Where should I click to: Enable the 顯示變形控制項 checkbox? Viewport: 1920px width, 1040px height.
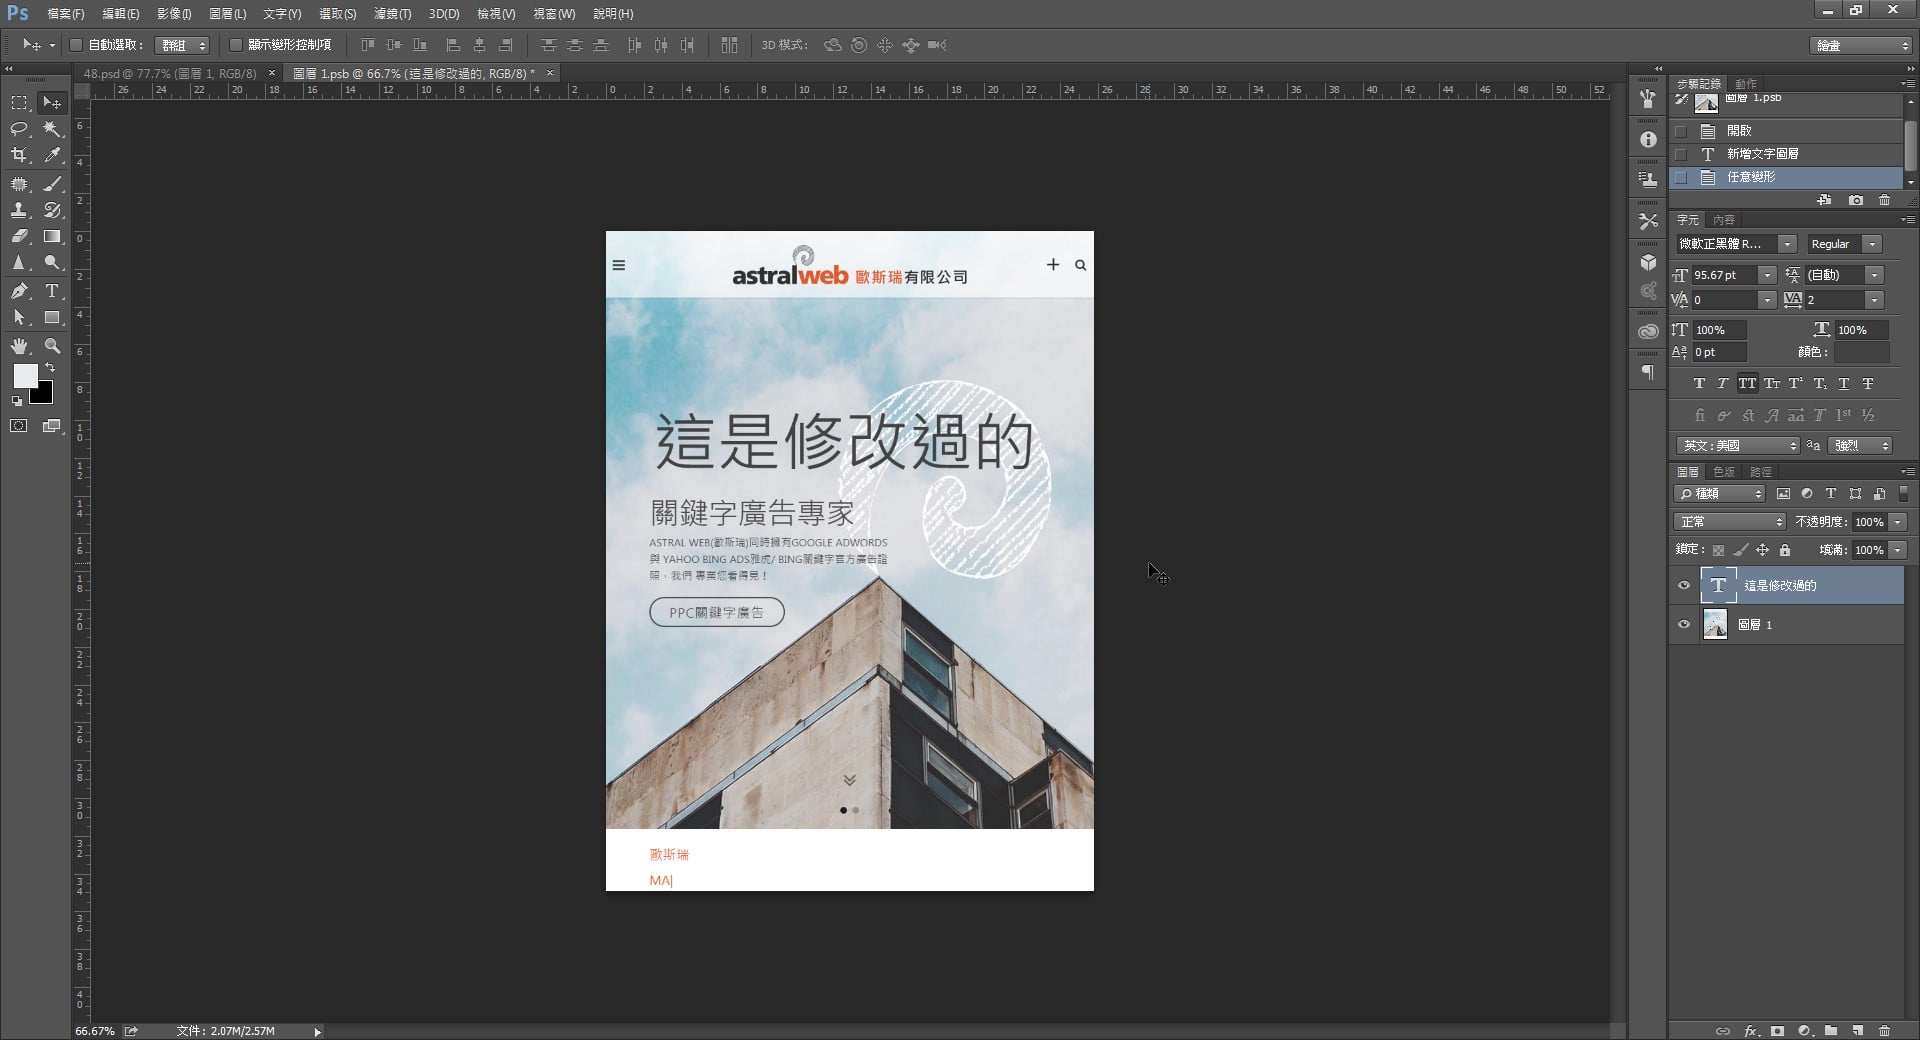pos(236,45)
